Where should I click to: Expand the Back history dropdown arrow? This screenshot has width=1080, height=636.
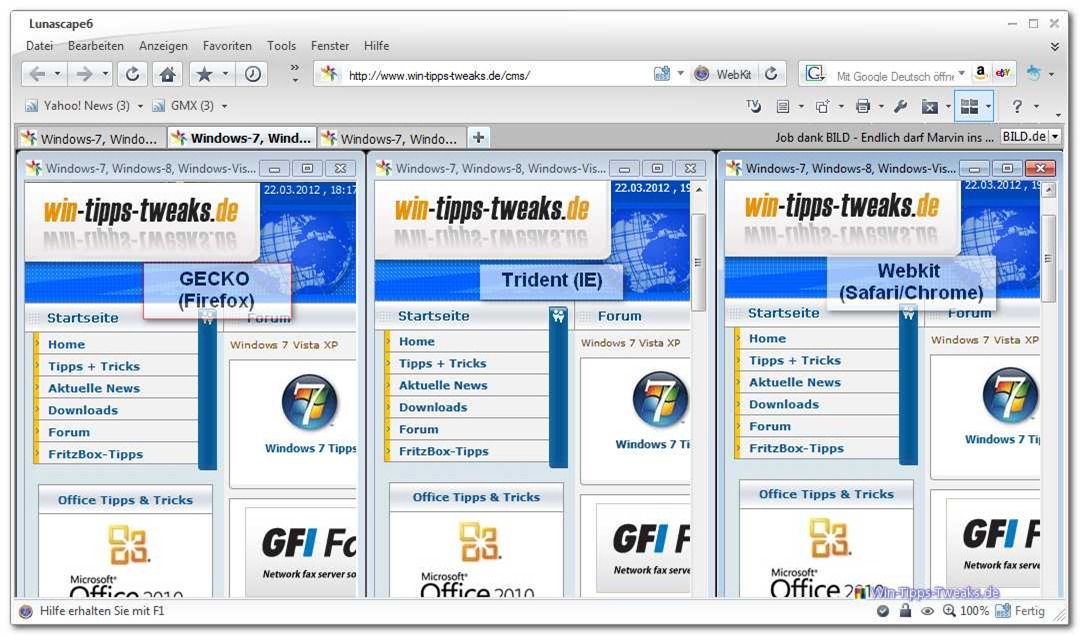tap(57, 74)
